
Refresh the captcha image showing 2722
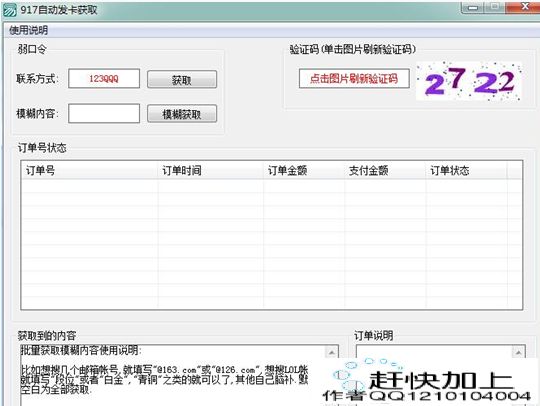(469, 81)
